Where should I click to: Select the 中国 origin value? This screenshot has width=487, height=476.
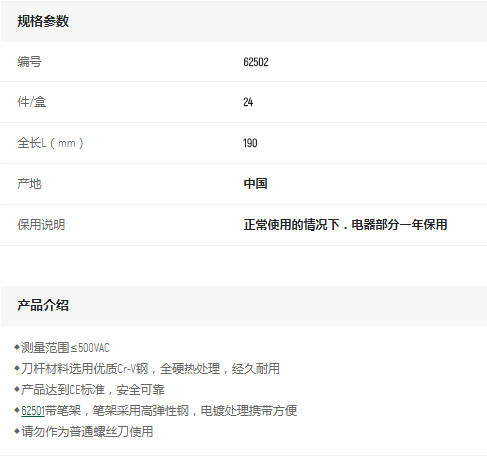tap(255, 184)
